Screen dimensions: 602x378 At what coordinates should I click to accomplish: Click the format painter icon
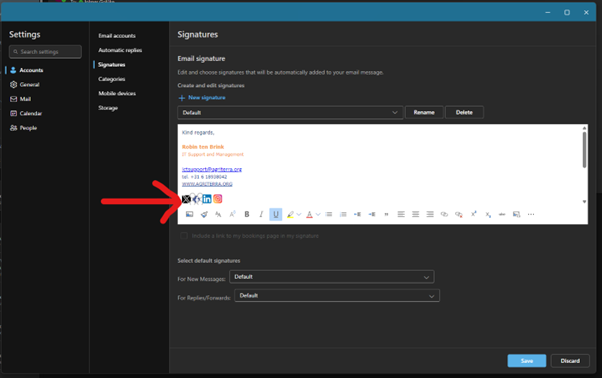click(x=204, y=214)
